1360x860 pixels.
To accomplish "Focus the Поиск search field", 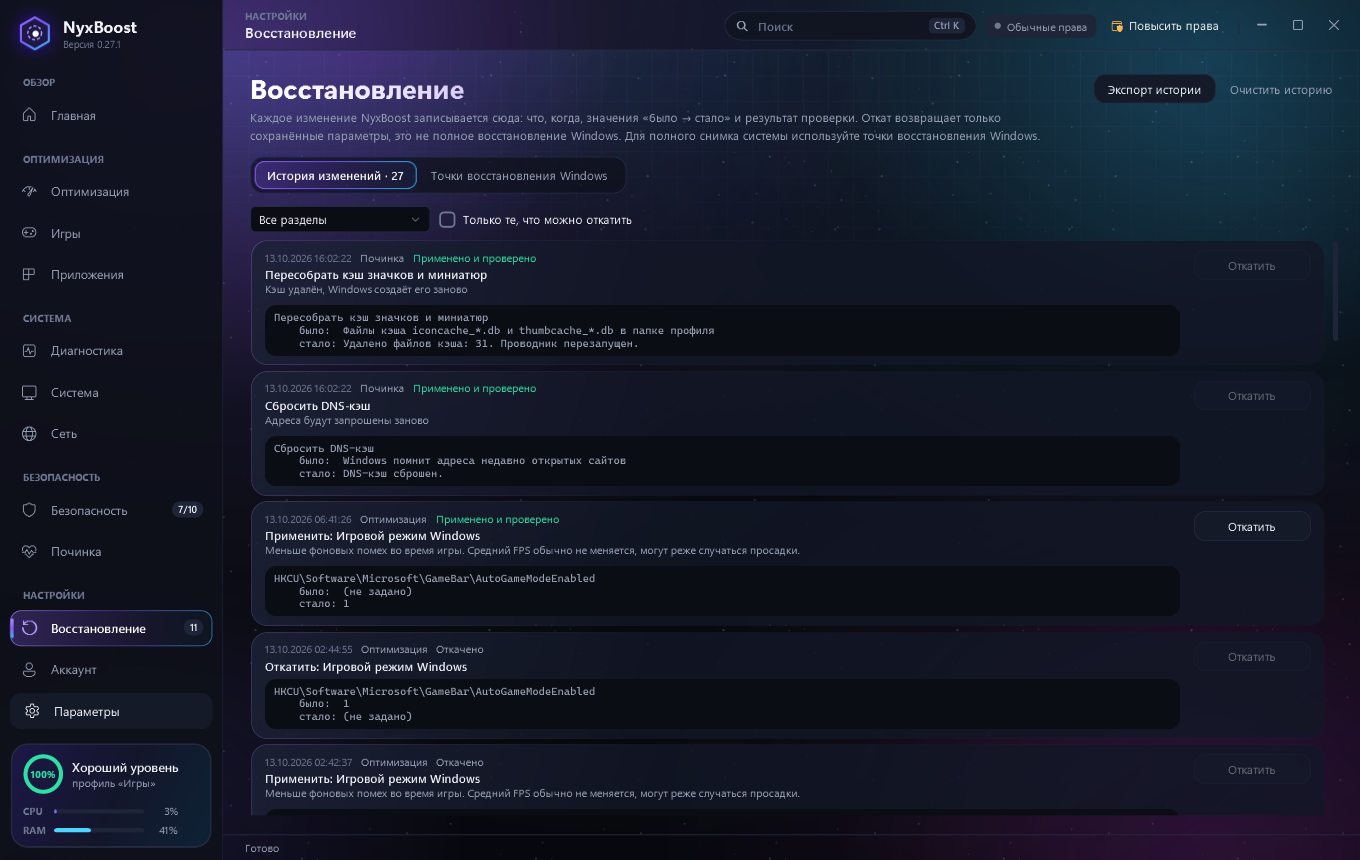I will point(850,26).
